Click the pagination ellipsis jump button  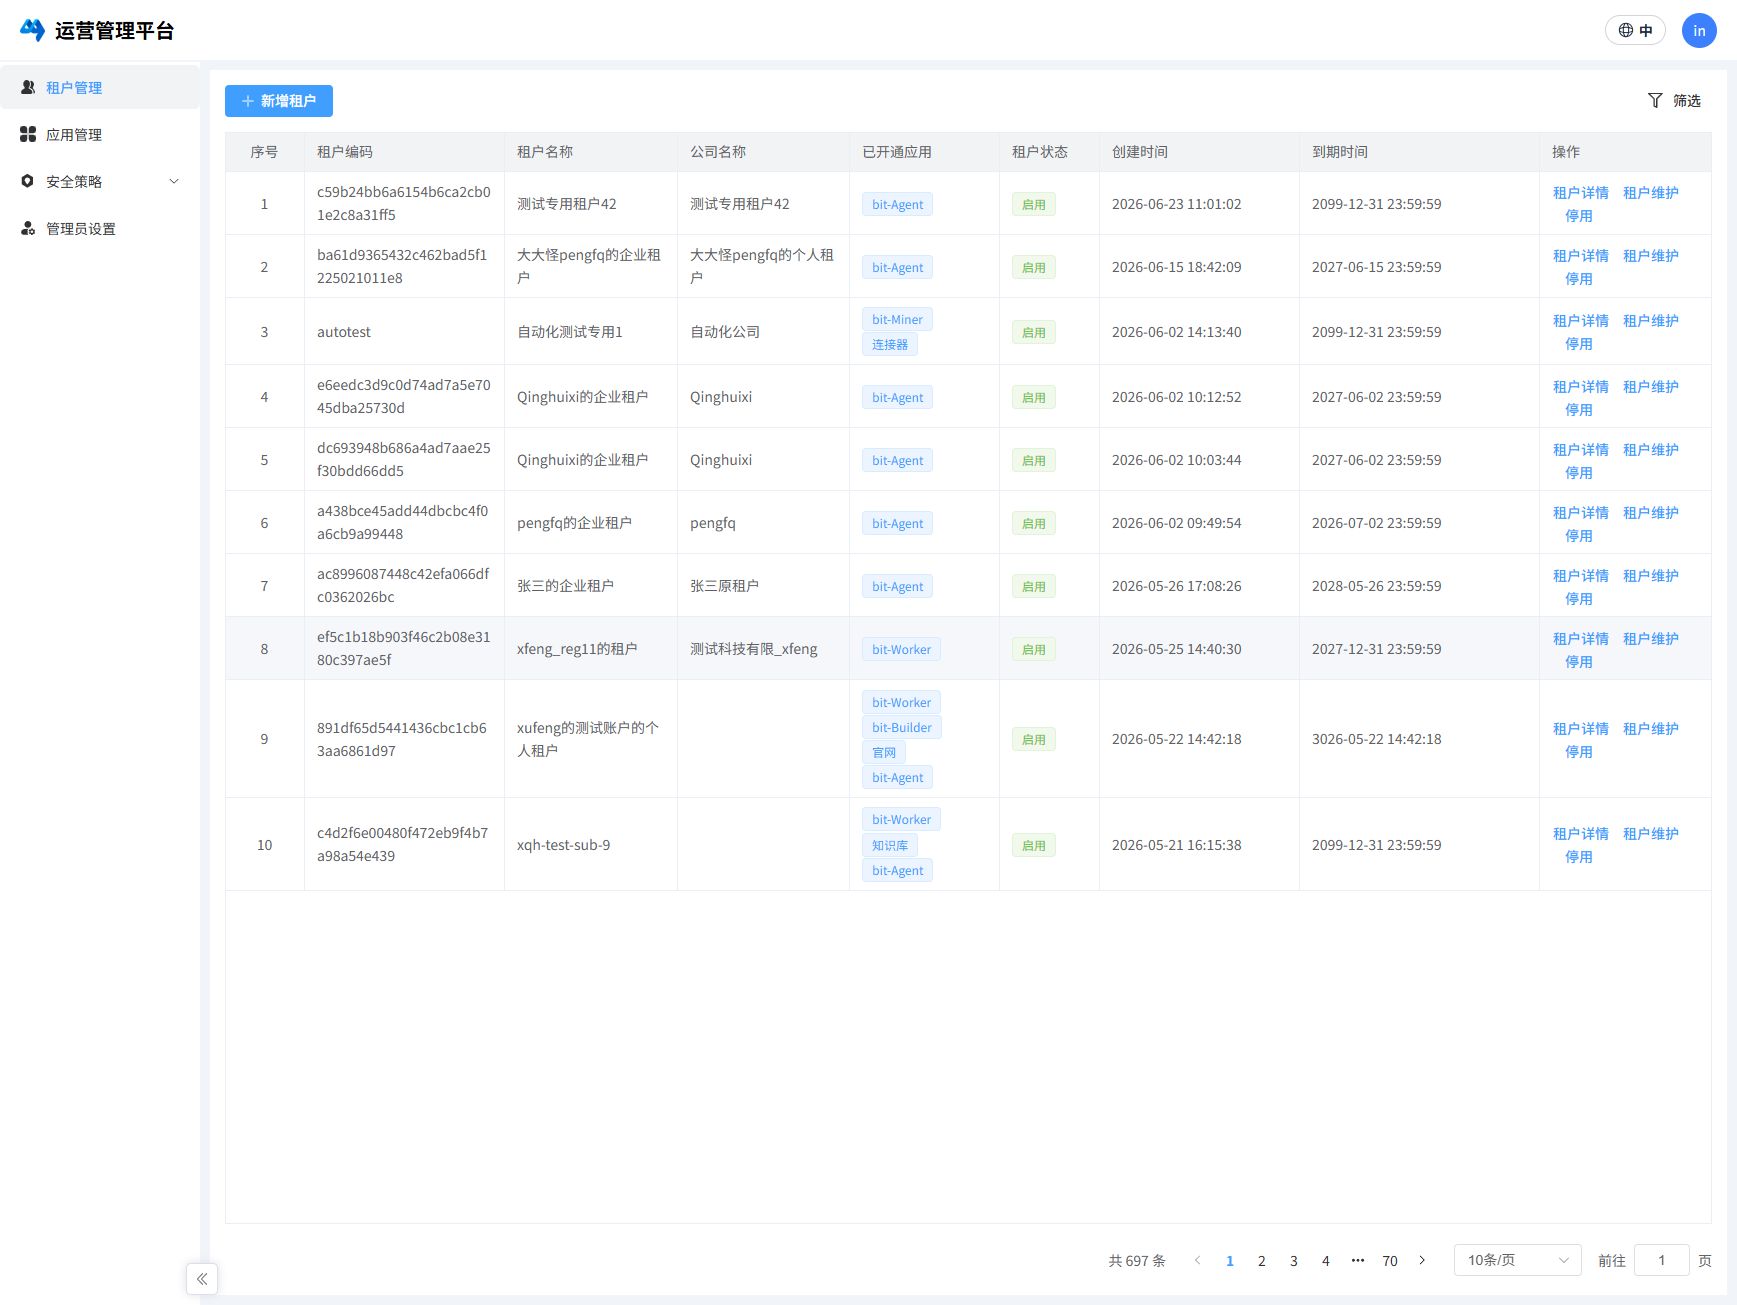tap(1358, 1260)
